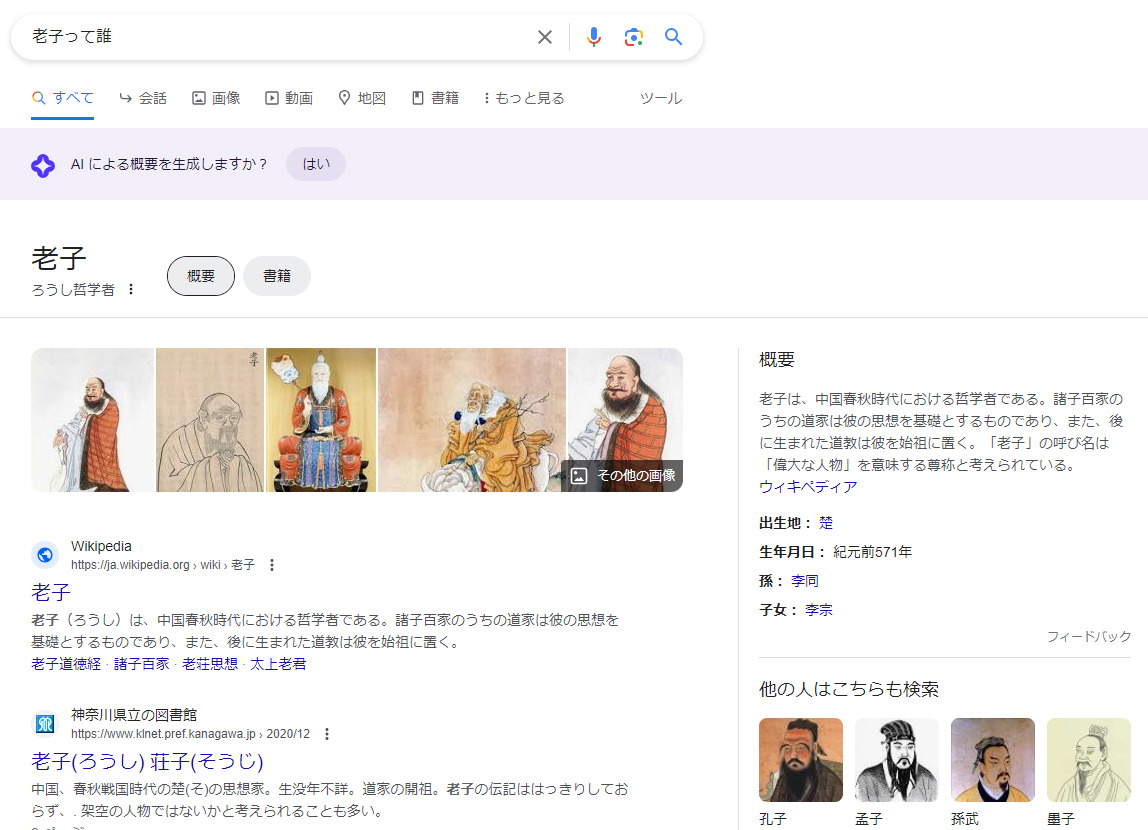Open the 墨子 portrait thumbnail
This screenshot has width=1148, height=830.
pos(1089,760)
